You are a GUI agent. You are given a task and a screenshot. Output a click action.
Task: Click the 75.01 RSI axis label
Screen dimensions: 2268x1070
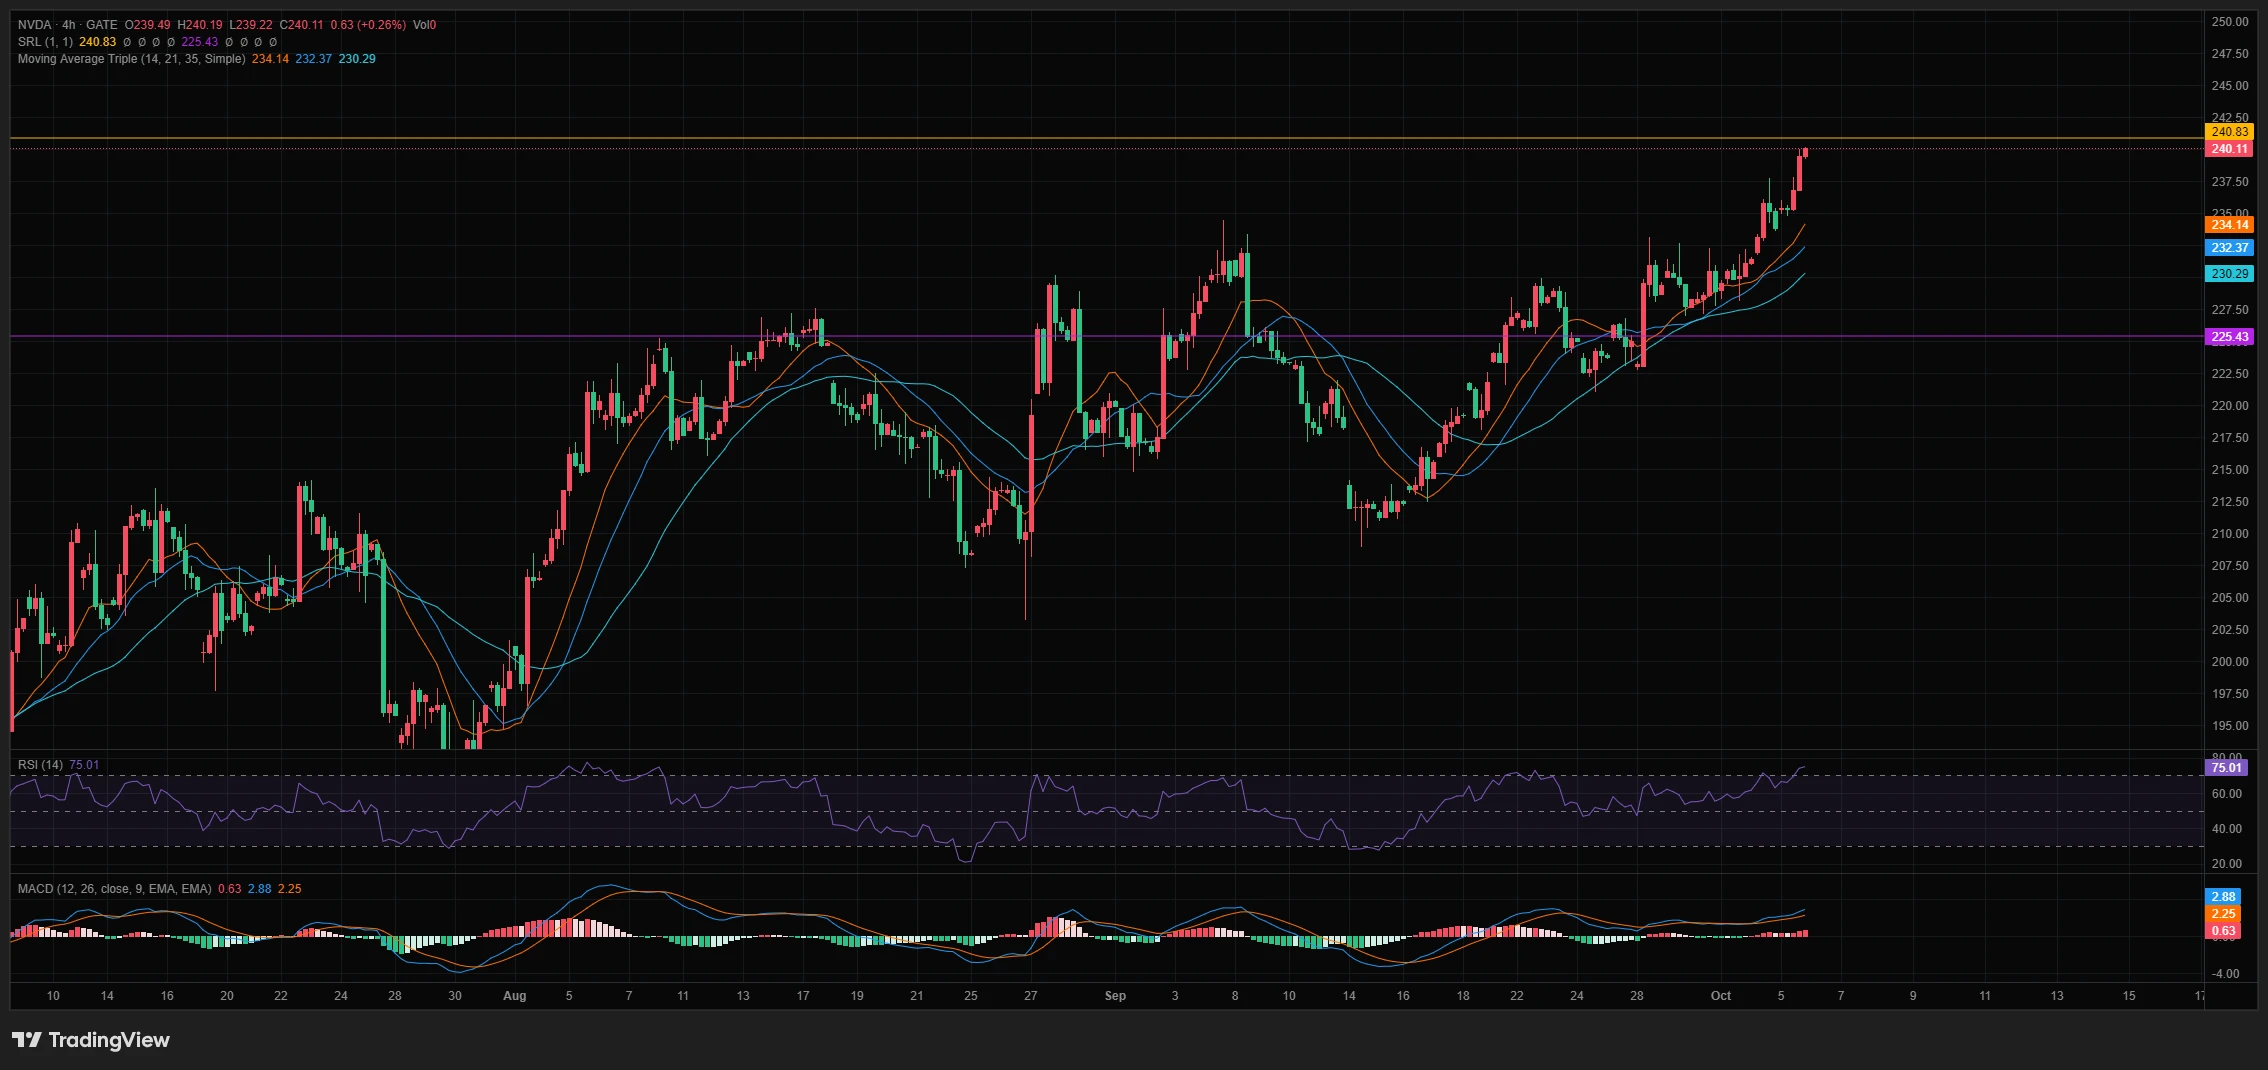(x=2226, y=768)
